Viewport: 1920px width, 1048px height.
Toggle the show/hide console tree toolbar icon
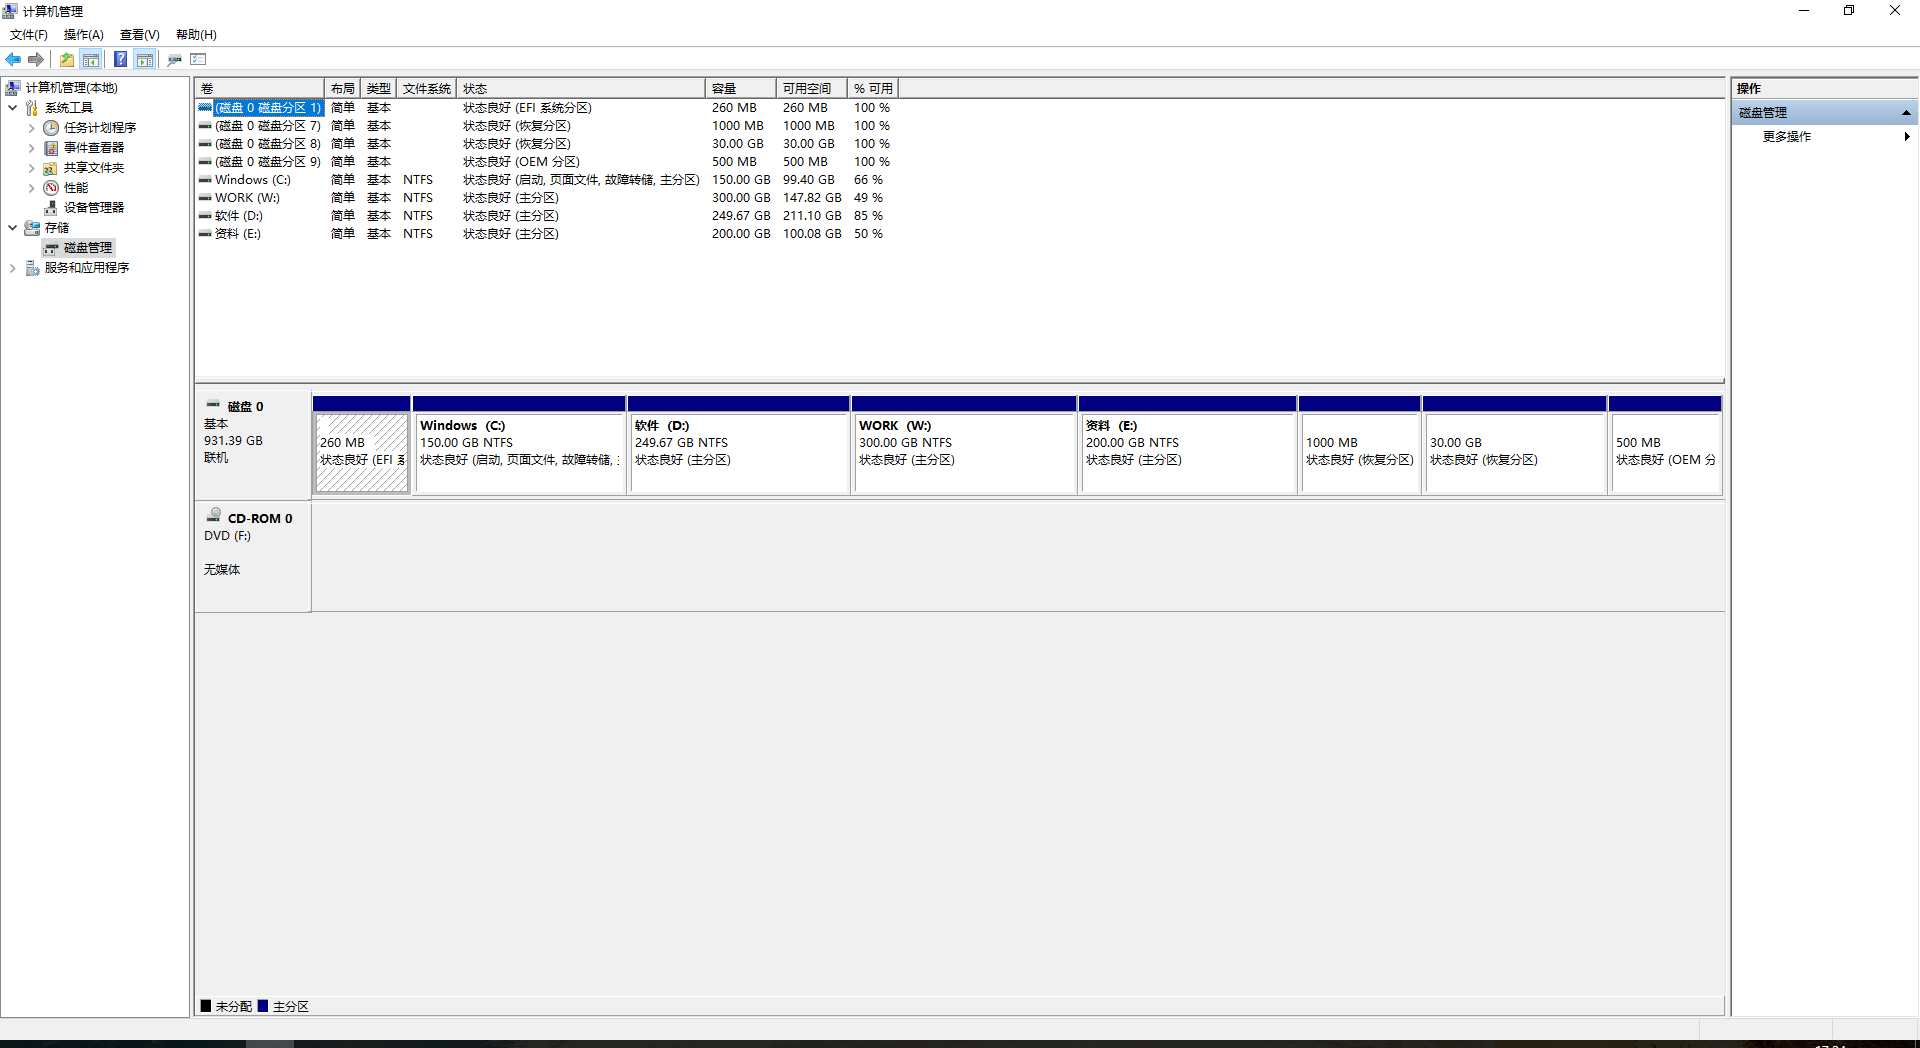coord(91,60)
